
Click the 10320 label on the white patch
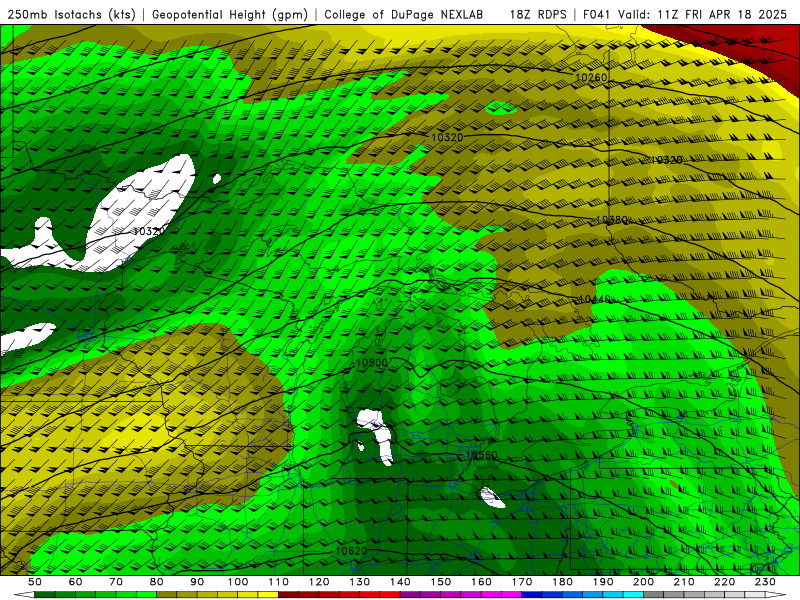[x=148, y=231]
